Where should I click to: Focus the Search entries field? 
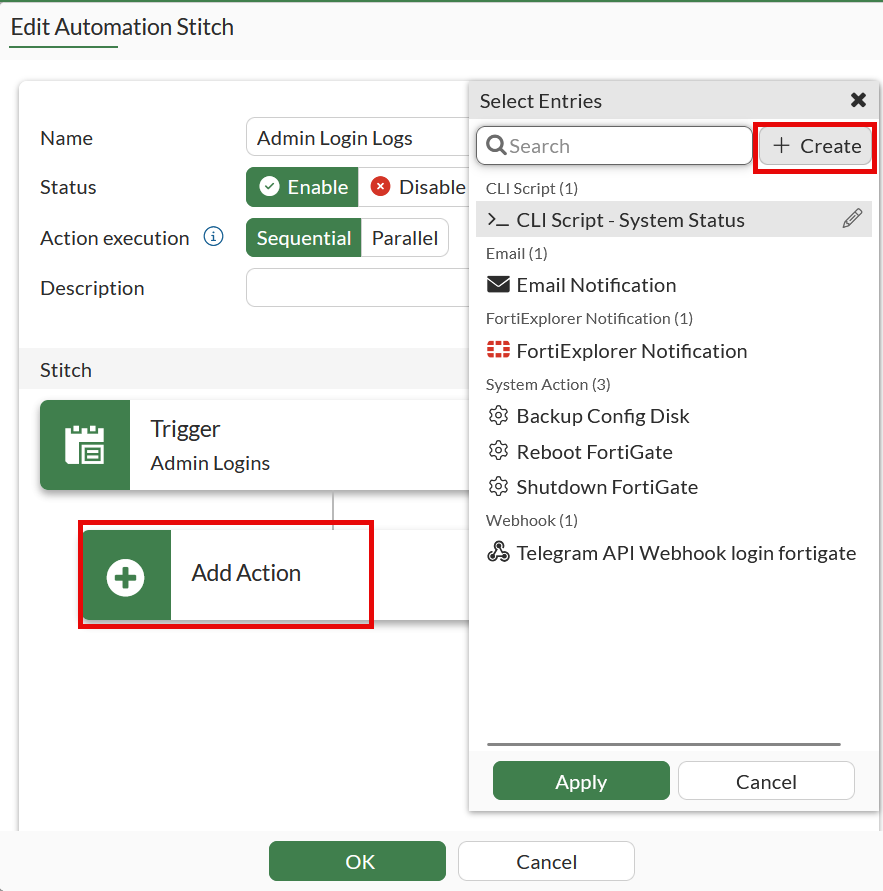point(625,146)
